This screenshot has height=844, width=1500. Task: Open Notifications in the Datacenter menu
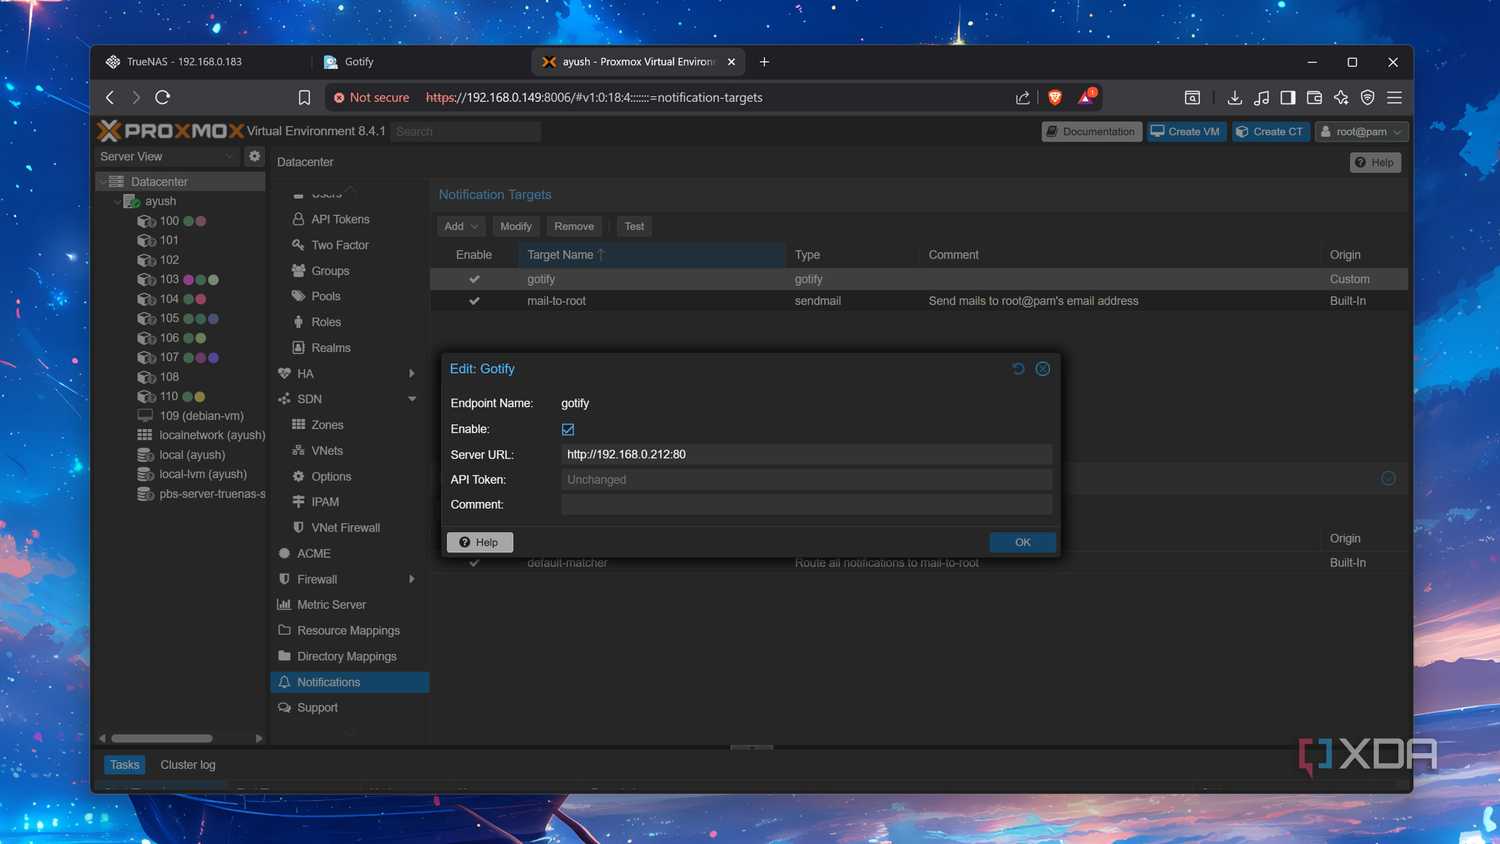pos(350,682)
